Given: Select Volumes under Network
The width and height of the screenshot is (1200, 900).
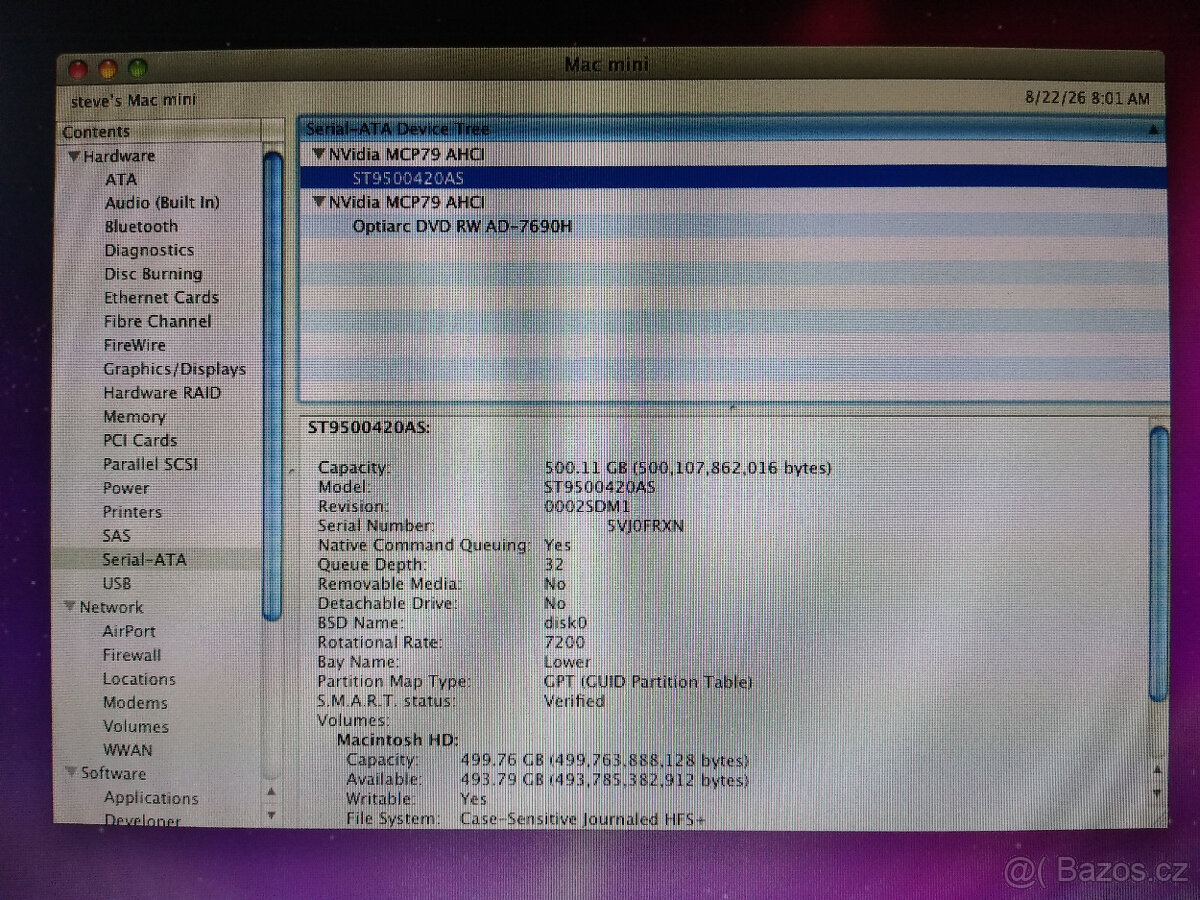Looking at the screenshot, I should click(x=136, y=726).
